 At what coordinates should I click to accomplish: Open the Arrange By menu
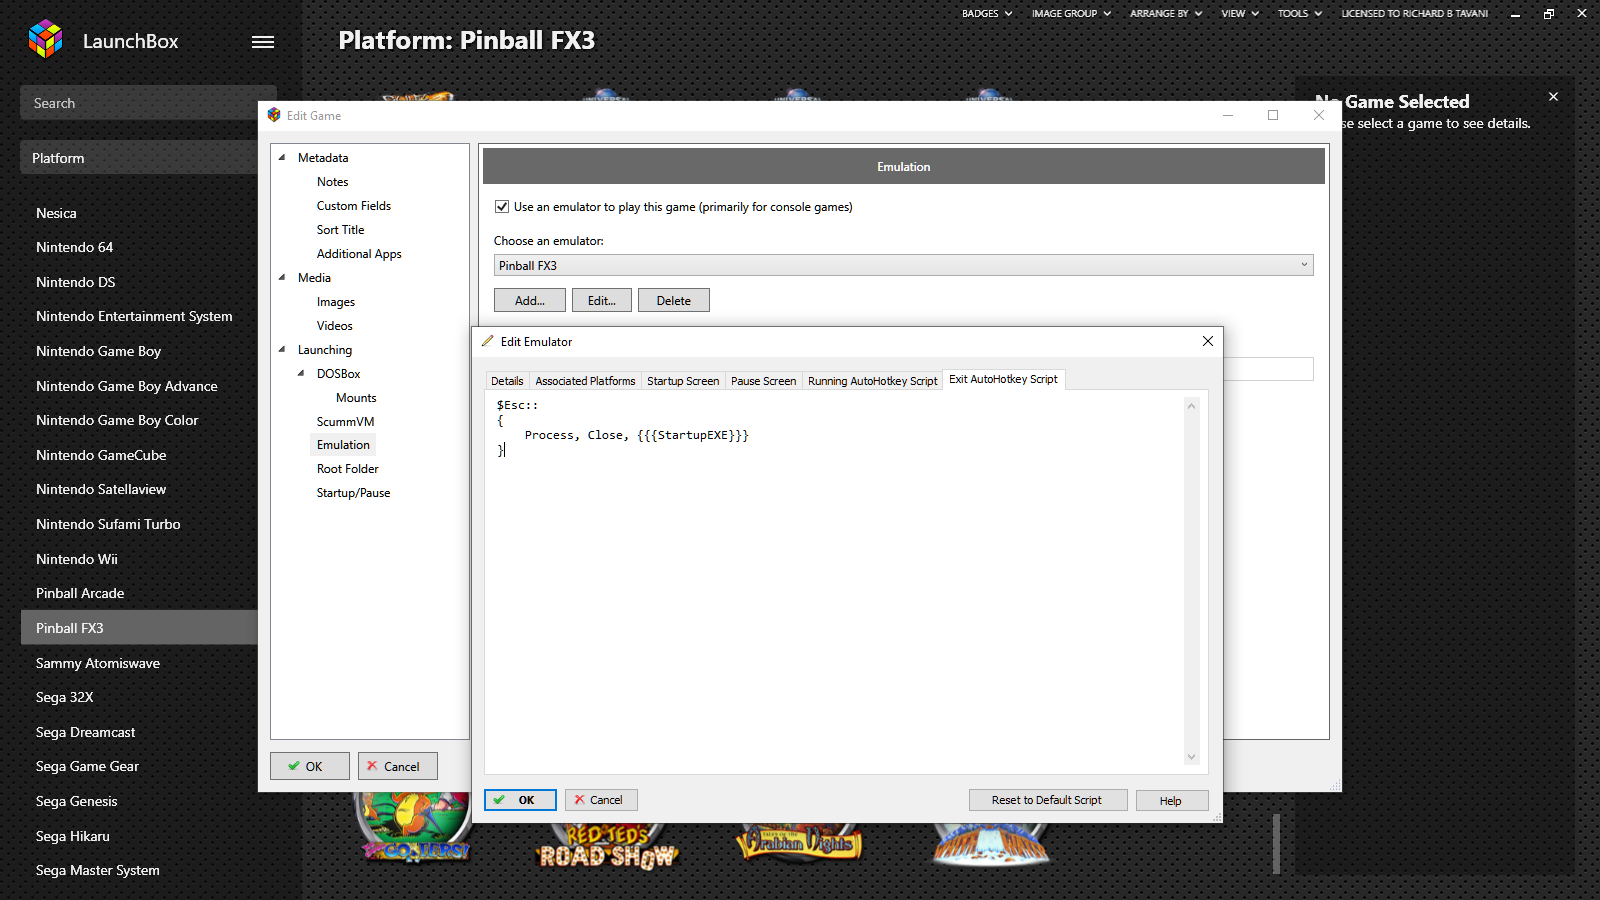[1165, 14]
